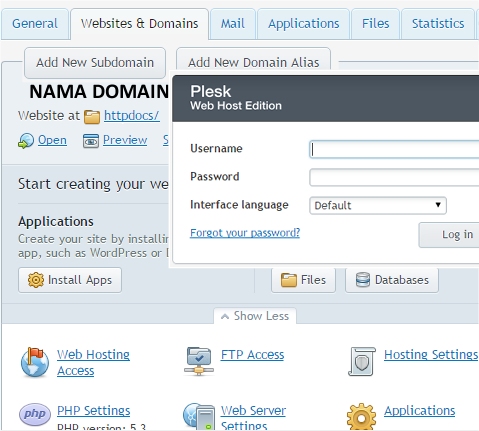
Task: Focus the Password input field
Action: (x=394, y=177)
